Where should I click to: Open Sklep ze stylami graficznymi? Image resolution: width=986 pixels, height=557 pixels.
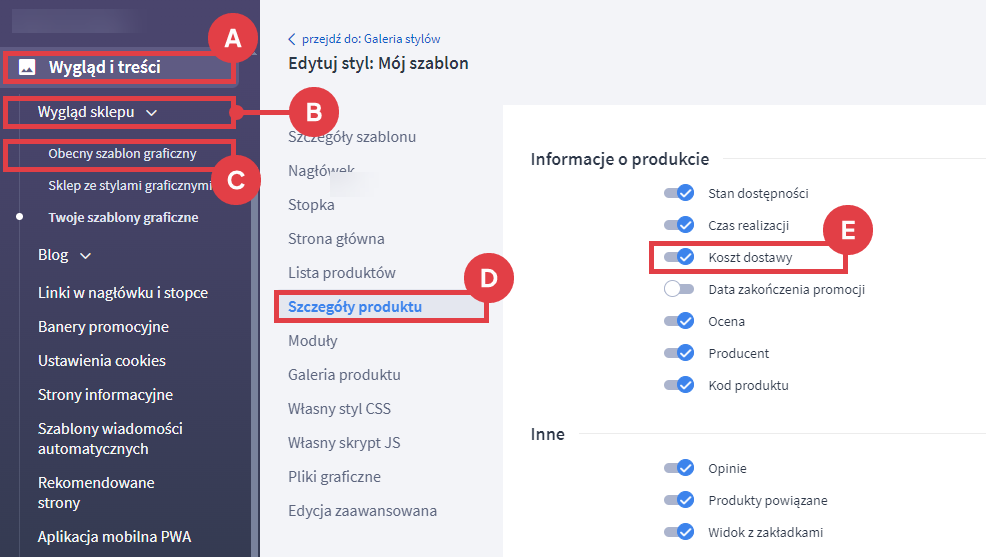(x=130, y=185)
